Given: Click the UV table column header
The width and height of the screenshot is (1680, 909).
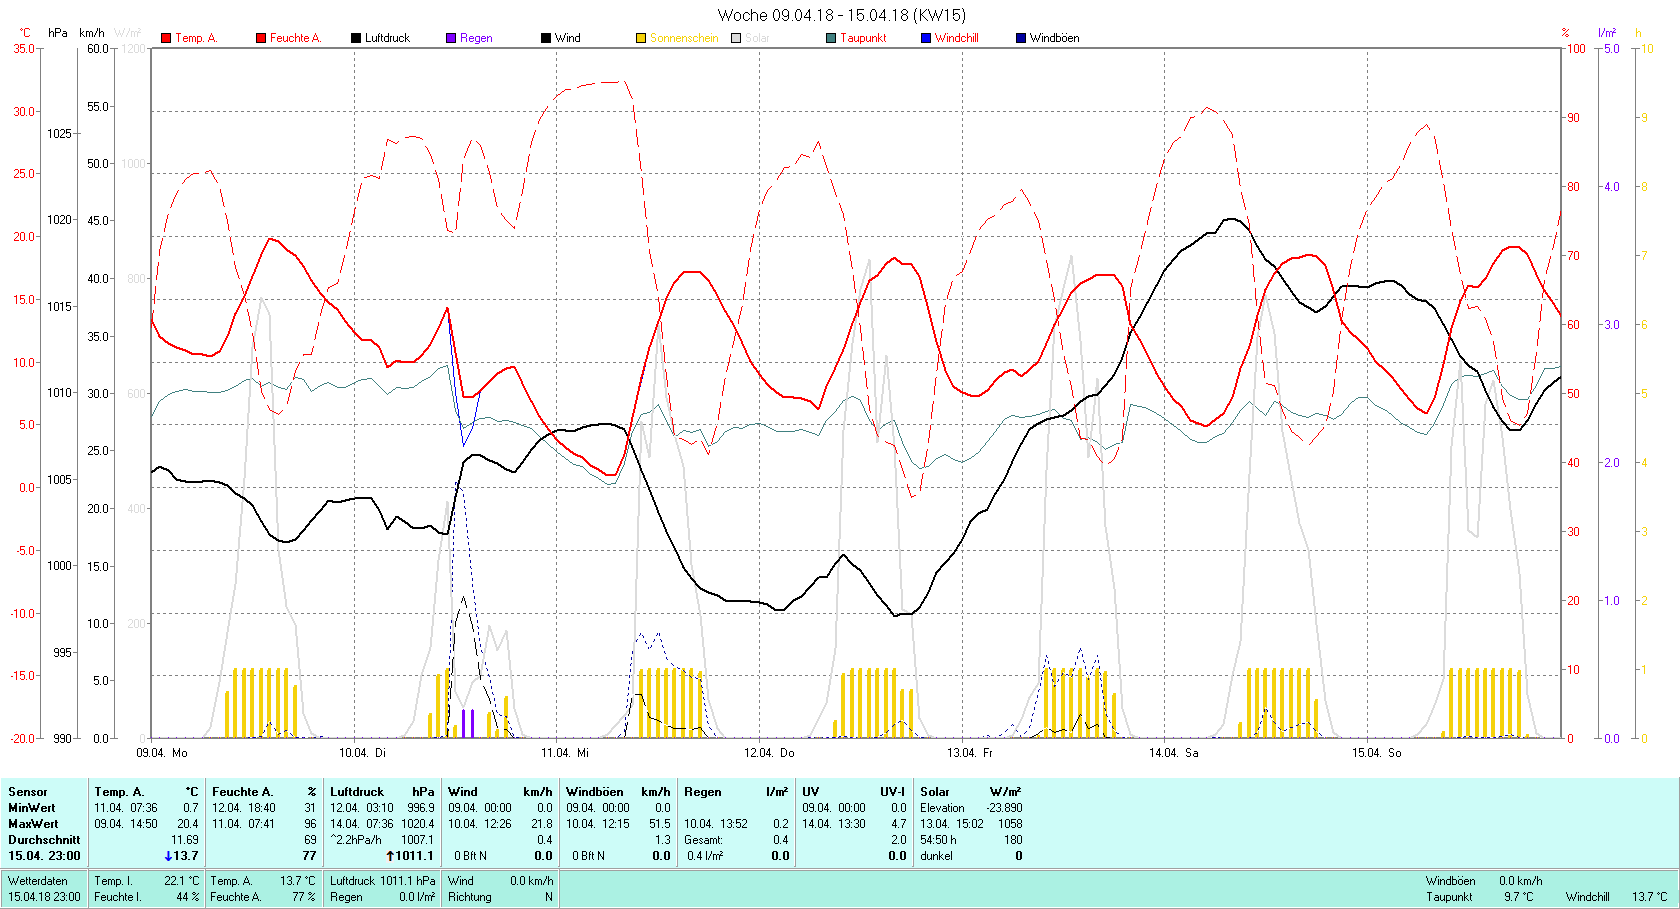Looking at the screenshot, I should tap(811, 791).
